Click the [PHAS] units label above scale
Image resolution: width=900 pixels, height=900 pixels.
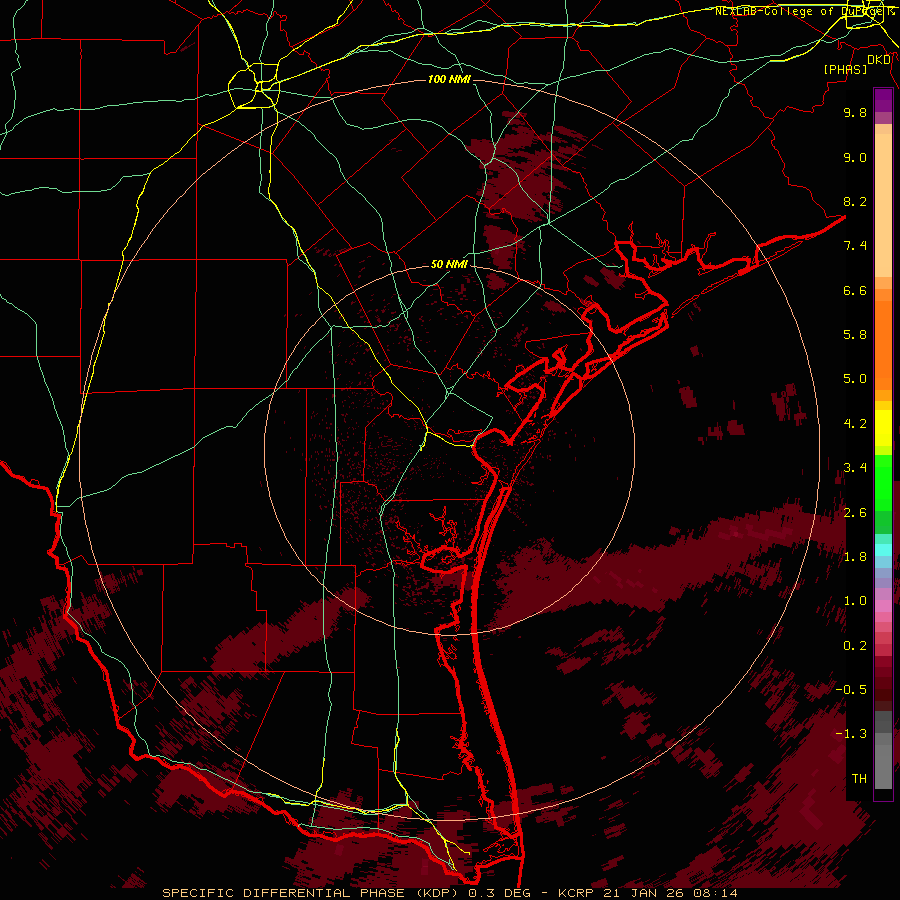point(845,69)
